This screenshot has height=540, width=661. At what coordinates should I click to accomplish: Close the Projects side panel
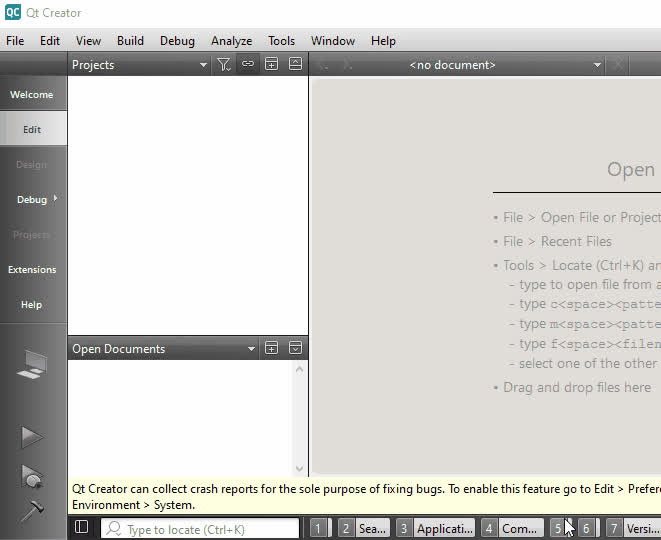pyautogui.click(x=296, y=64)
